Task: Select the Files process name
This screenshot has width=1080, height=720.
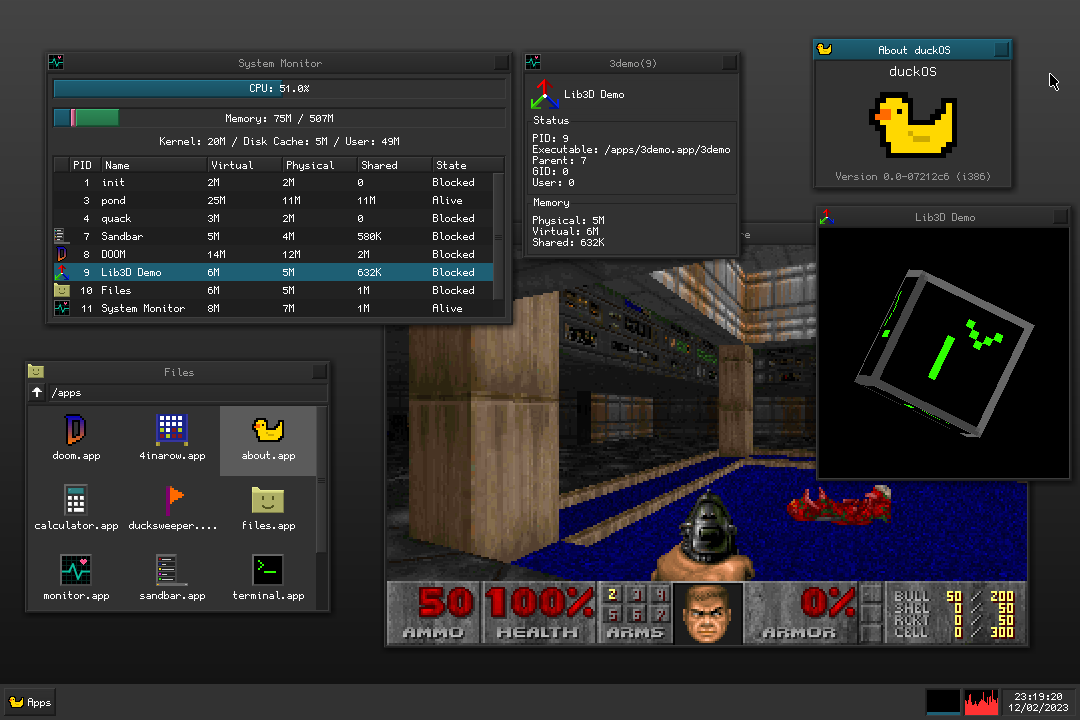Action: (x=116, y=290)
